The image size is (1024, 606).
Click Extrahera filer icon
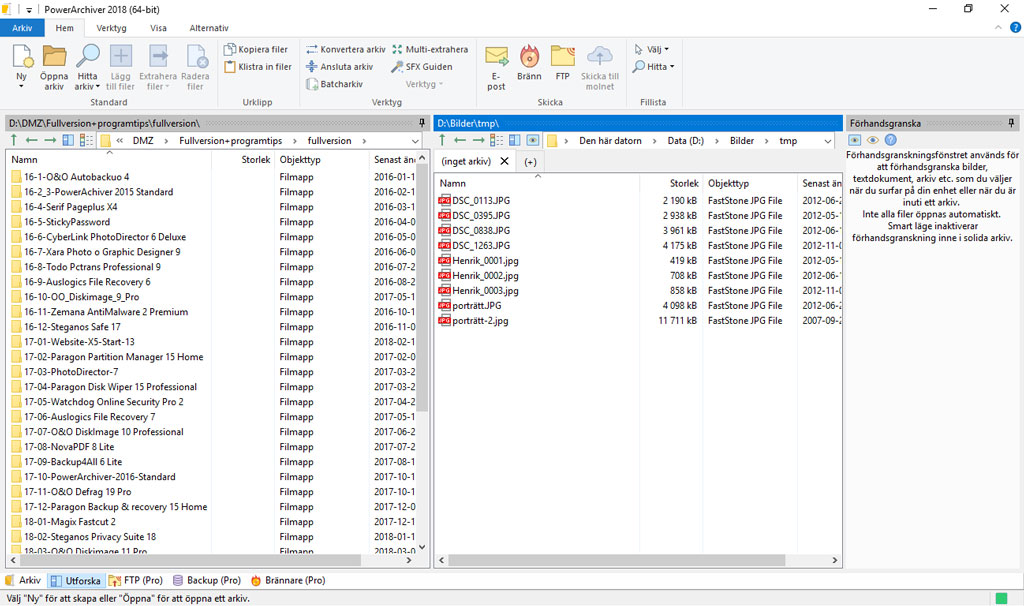click(x=158, y=56)
